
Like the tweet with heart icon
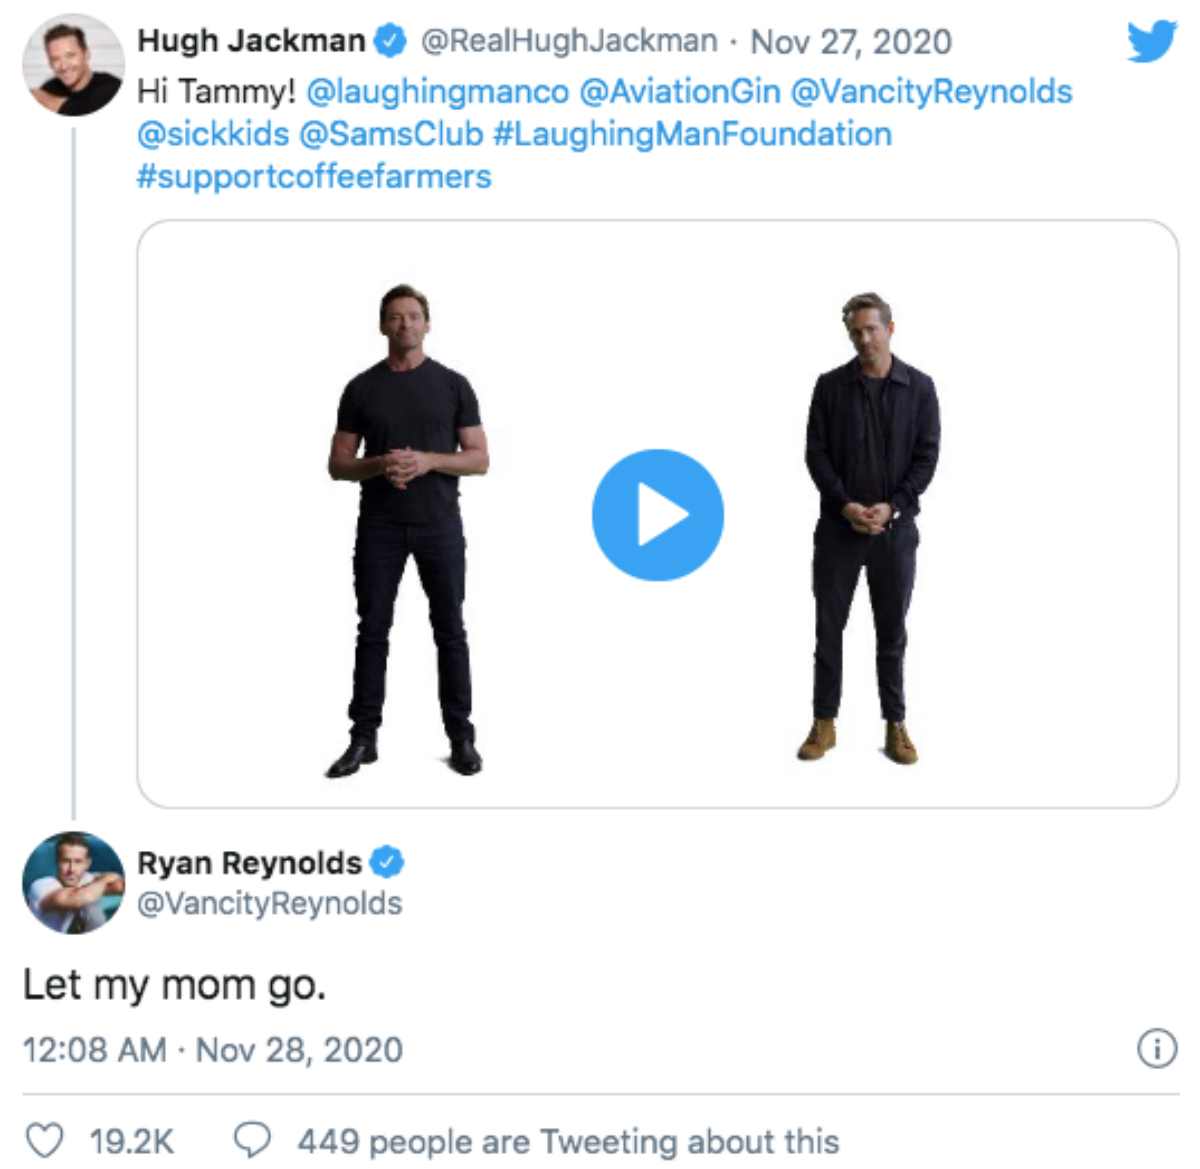click(x=44, y=1140)
